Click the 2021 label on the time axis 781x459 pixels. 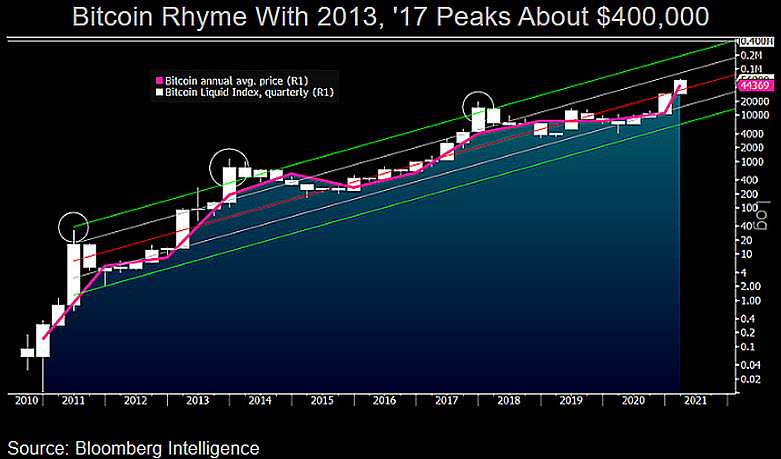pyautogui.click(x=692, y=400)
